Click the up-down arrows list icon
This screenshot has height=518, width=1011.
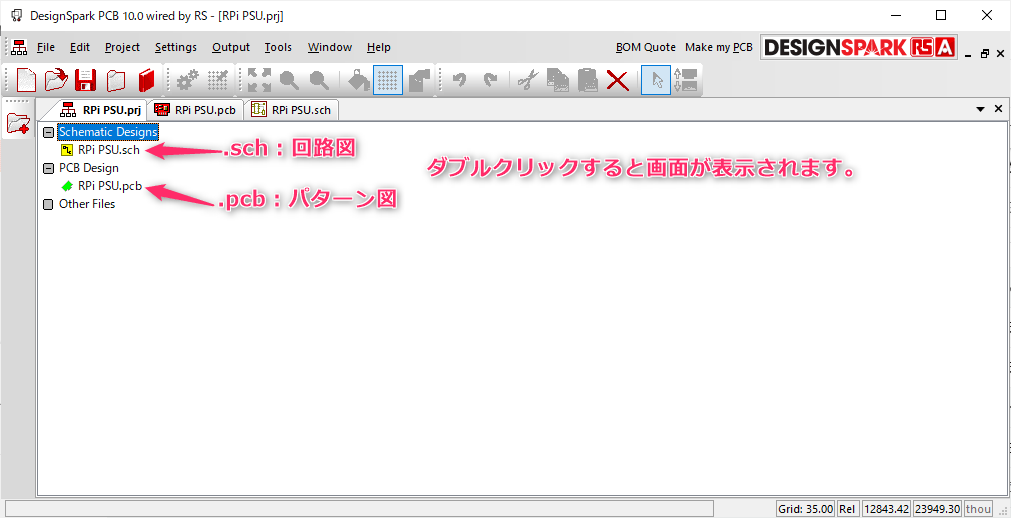[686, 81]
